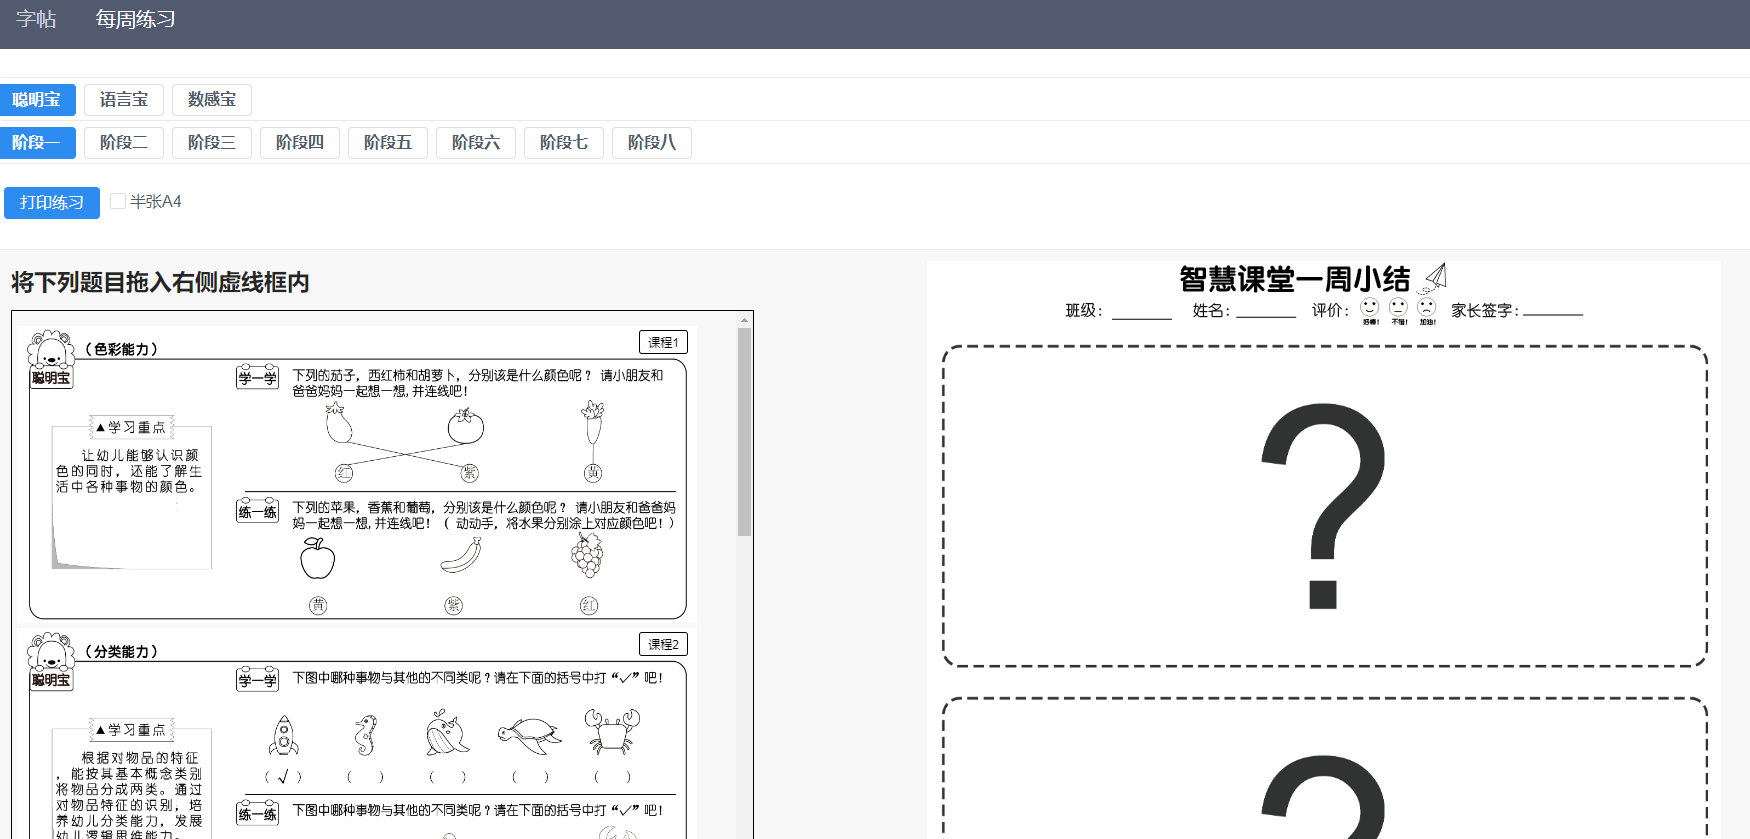Click the 将下列题目拖入右侧虚线框内 heading
The height and width of the screenshot is (839, 1750).
pyautogui.click(x=160, y=283)
